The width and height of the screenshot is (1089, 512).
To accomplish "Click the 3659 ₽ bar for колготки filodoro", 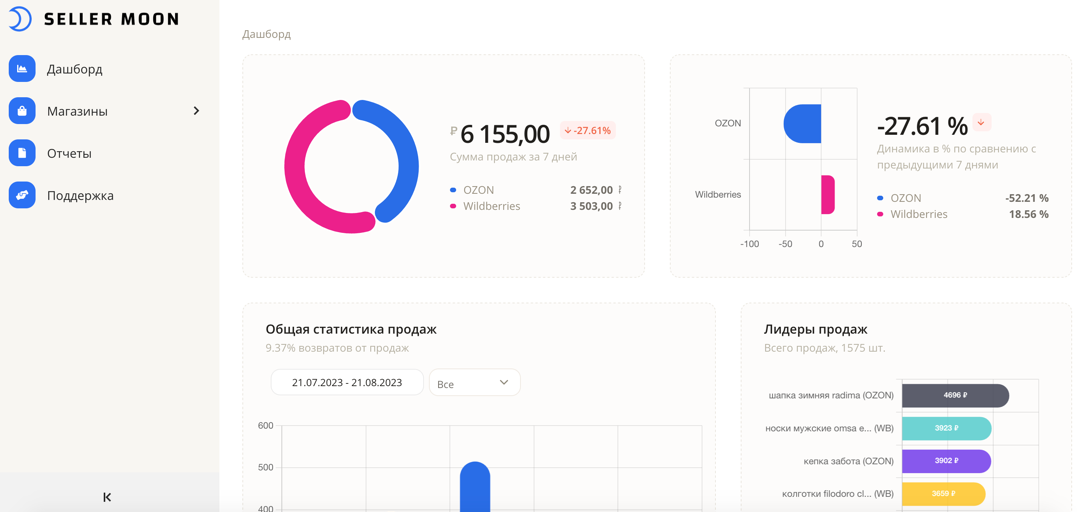I will [944, 494].
